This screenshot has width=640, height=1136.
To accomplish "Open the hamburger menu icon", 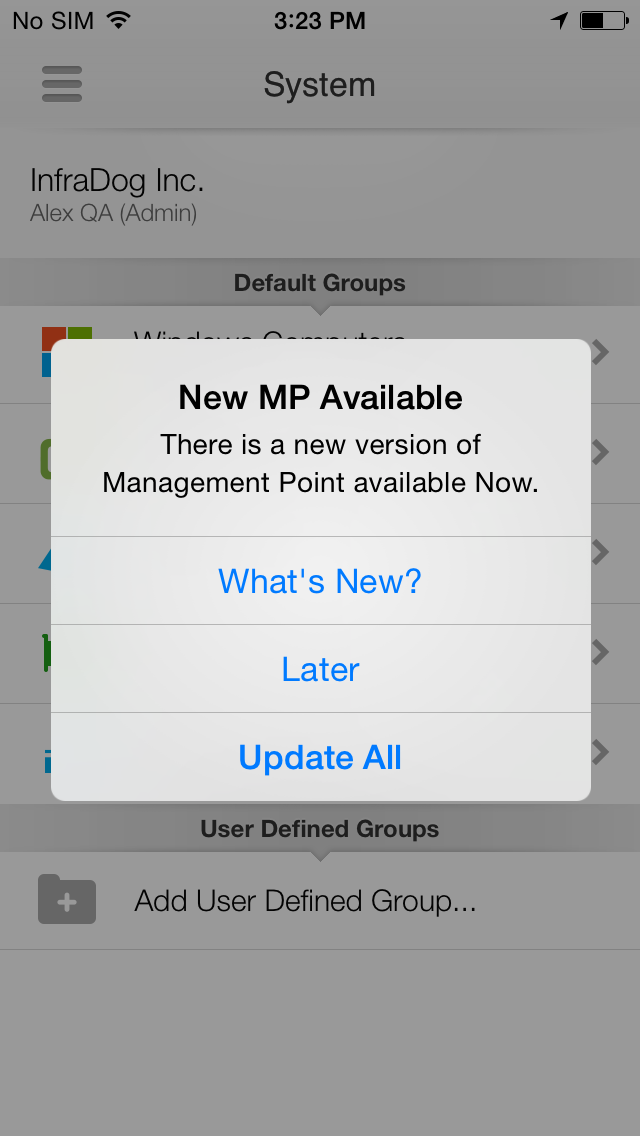I will point(62,84).
